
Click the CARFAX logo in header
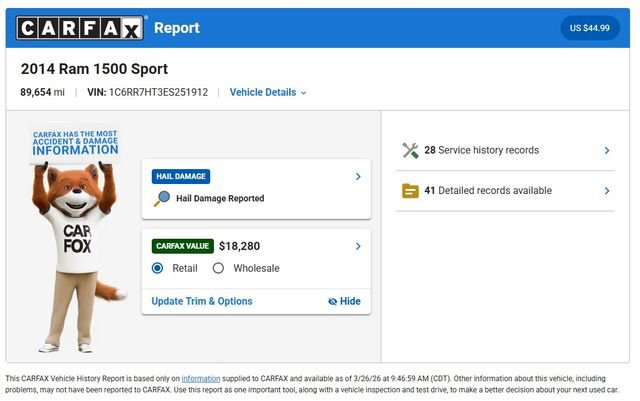coord(80,28)
